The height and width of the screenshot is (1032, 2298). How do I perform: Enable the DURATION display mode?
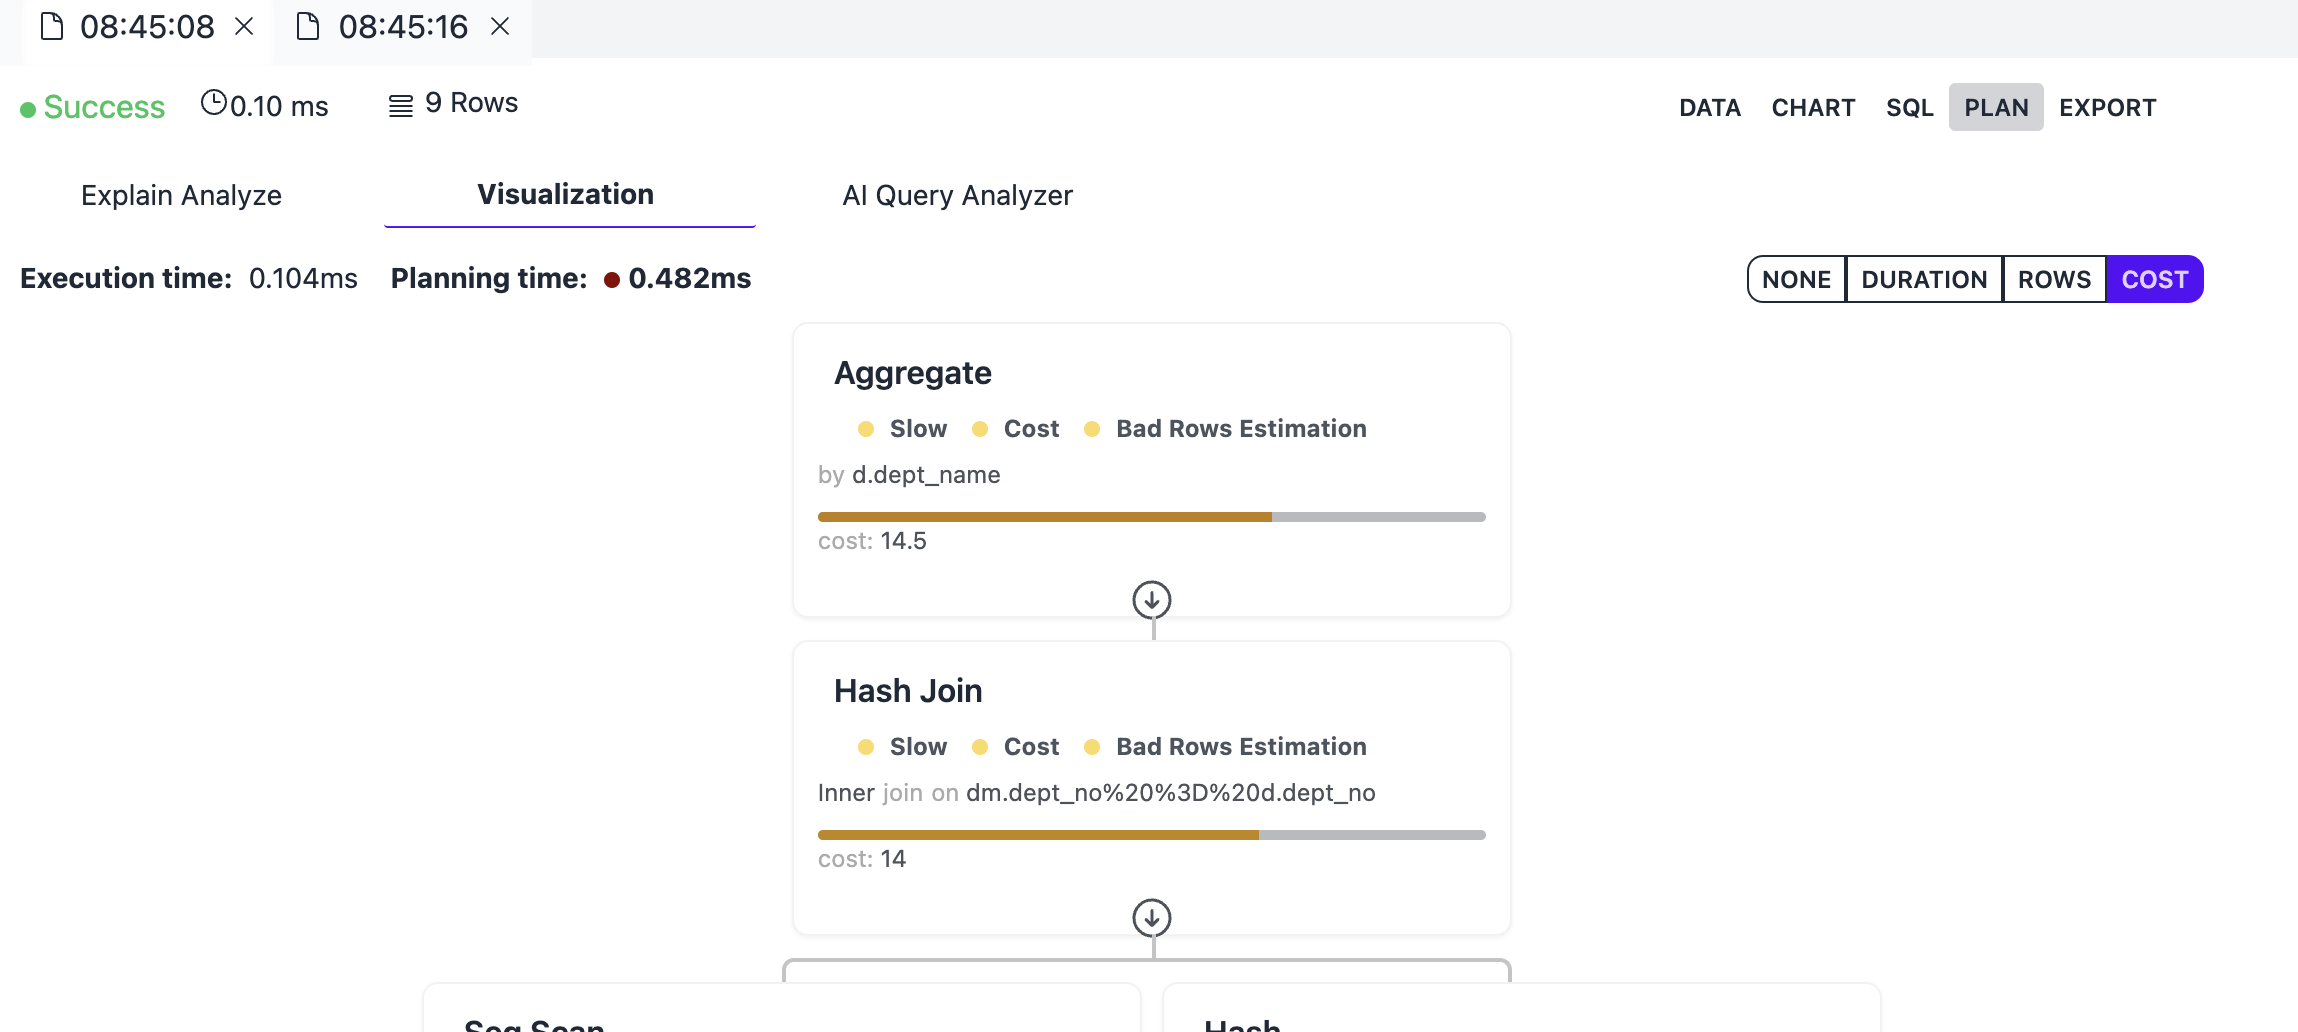(x=1923, y=279)
